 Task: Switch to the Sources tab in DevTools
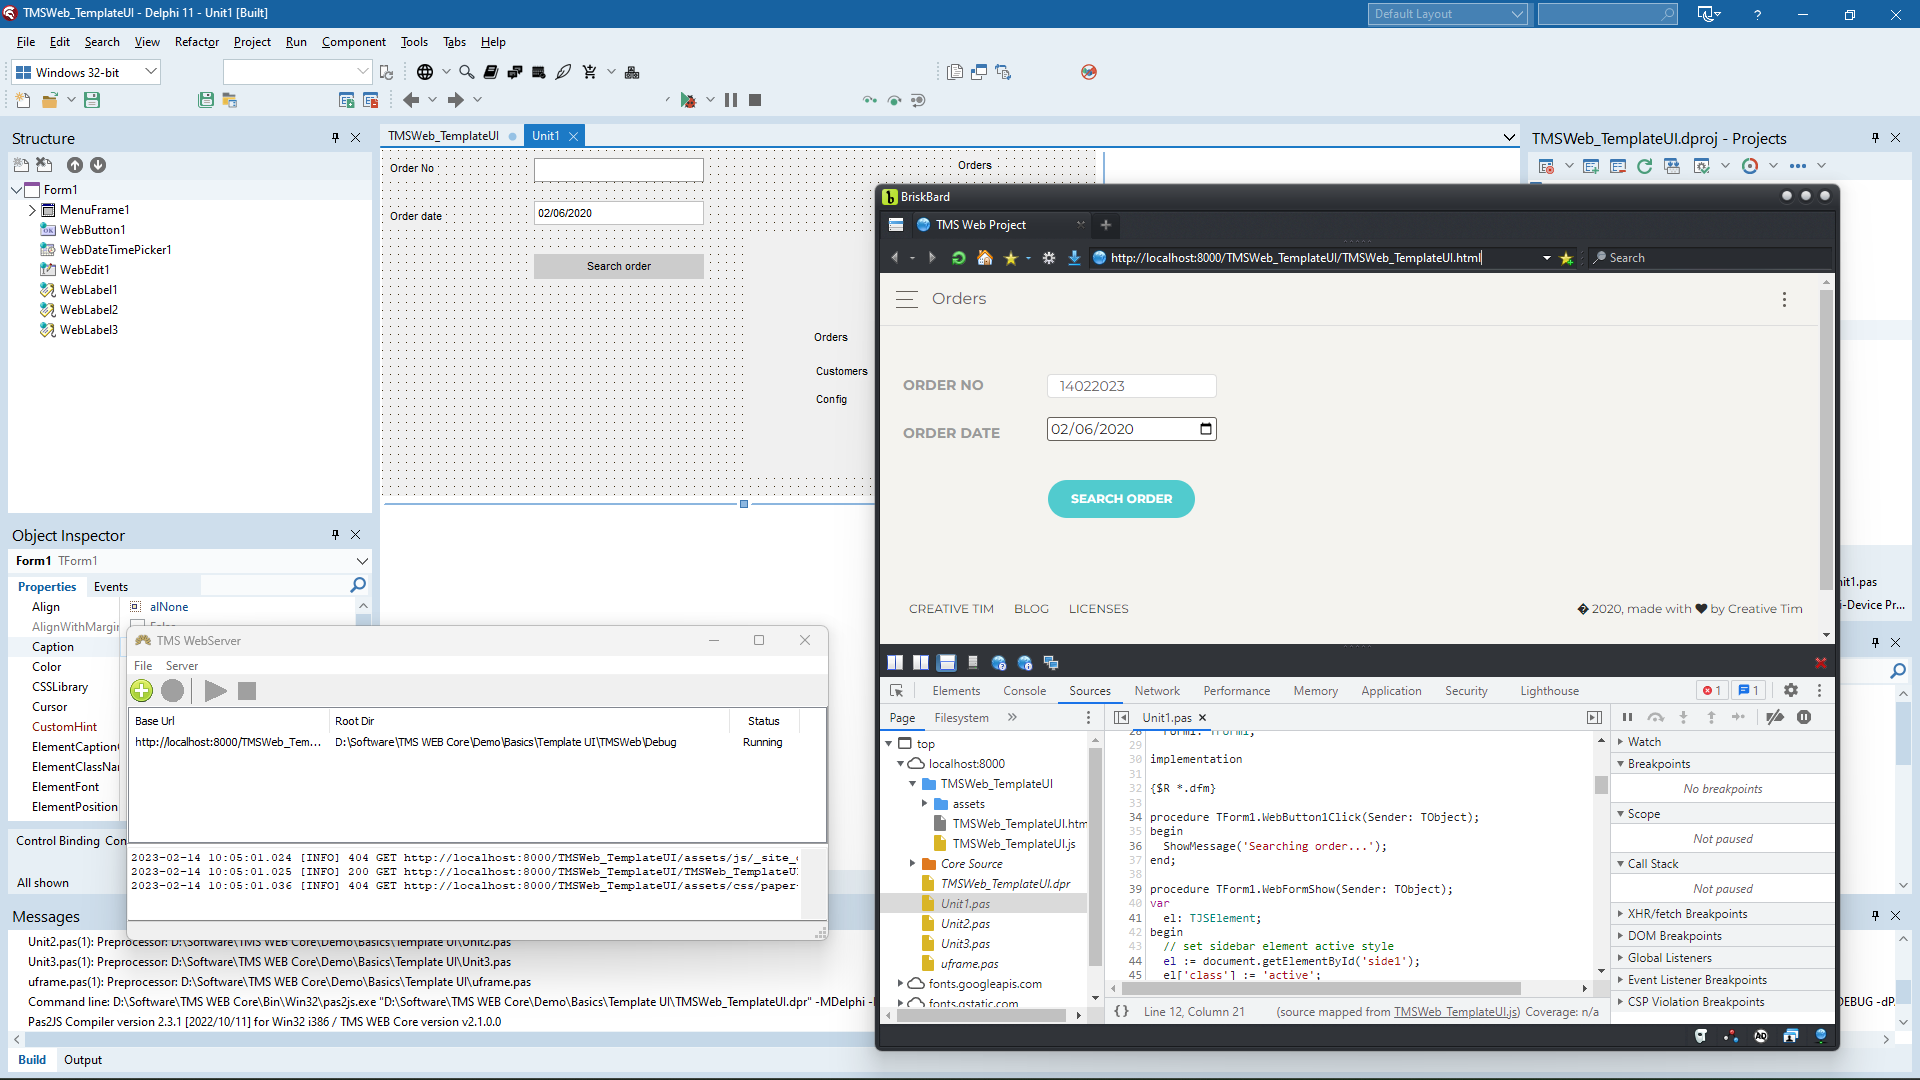pyautogui.click(x=1087, y=691)
